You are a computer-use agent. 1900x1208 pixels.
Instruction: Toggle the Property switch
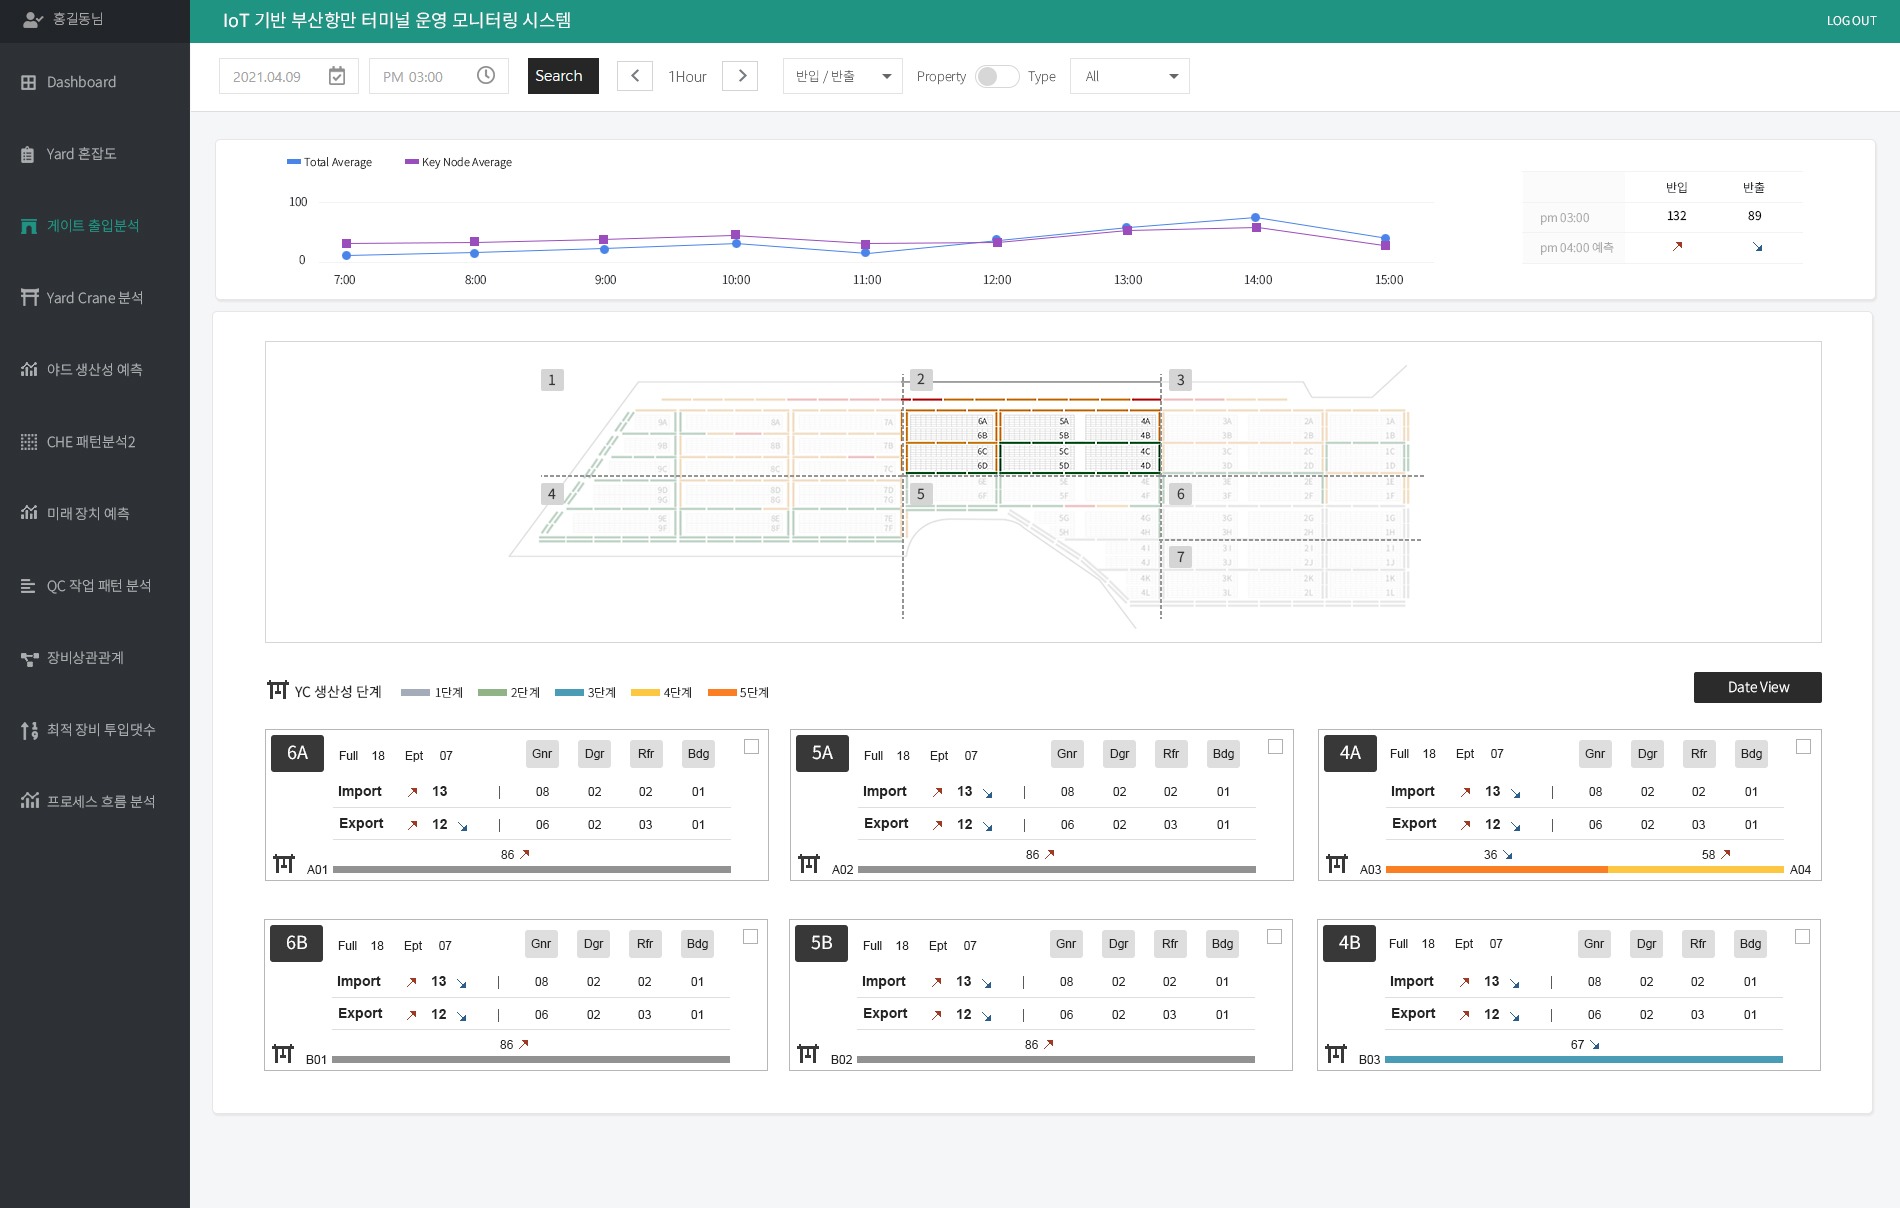[996, 76]
